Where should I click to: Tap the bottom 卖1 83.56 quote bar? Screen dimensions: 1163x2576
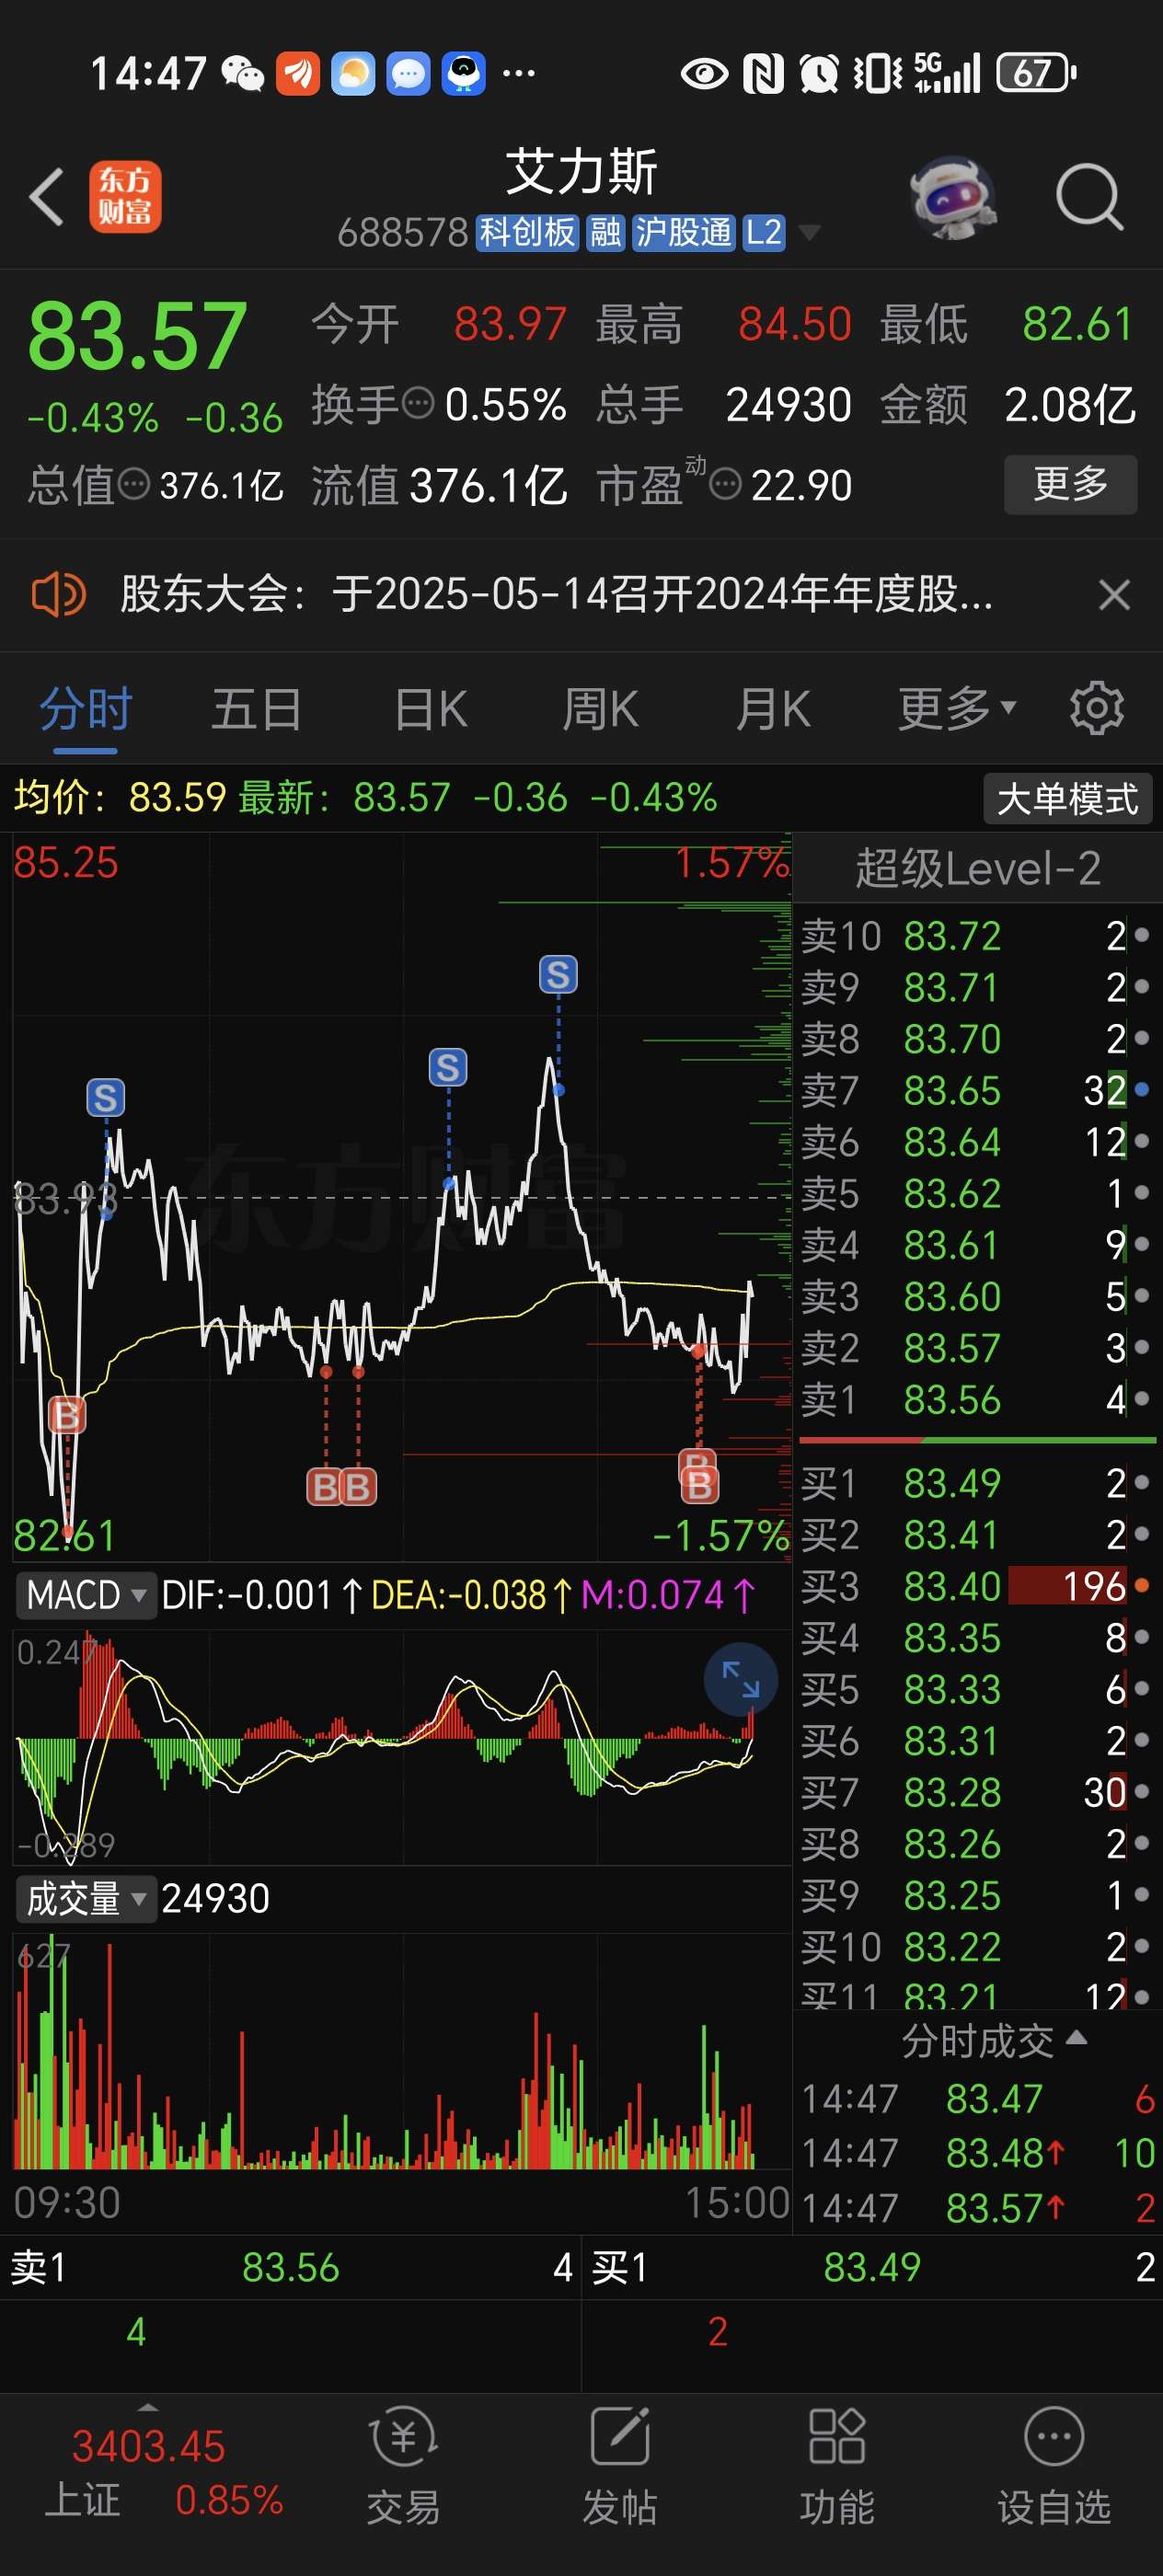pos(290,2267)
